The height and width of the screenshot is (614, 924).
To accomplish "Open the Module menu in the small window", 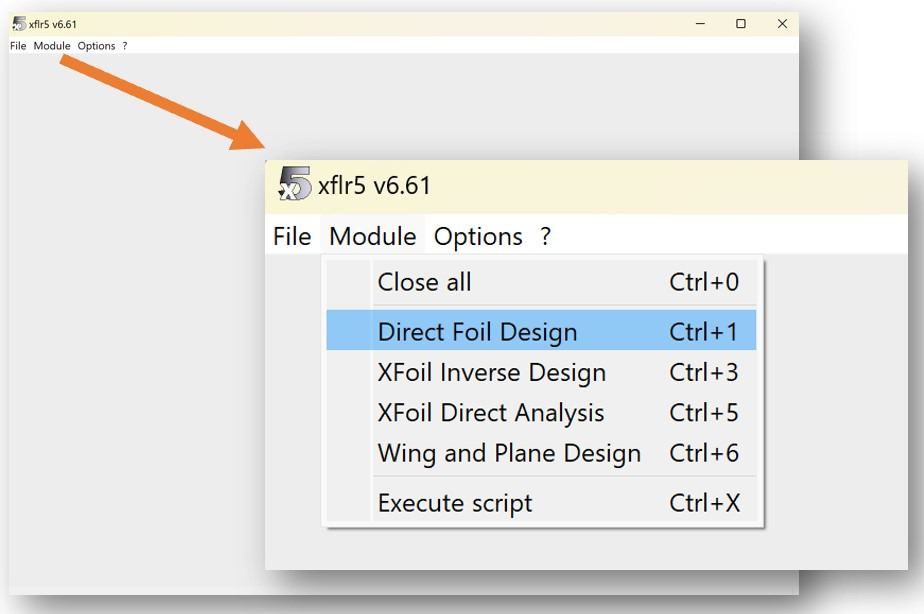I will tap(52, 46).
